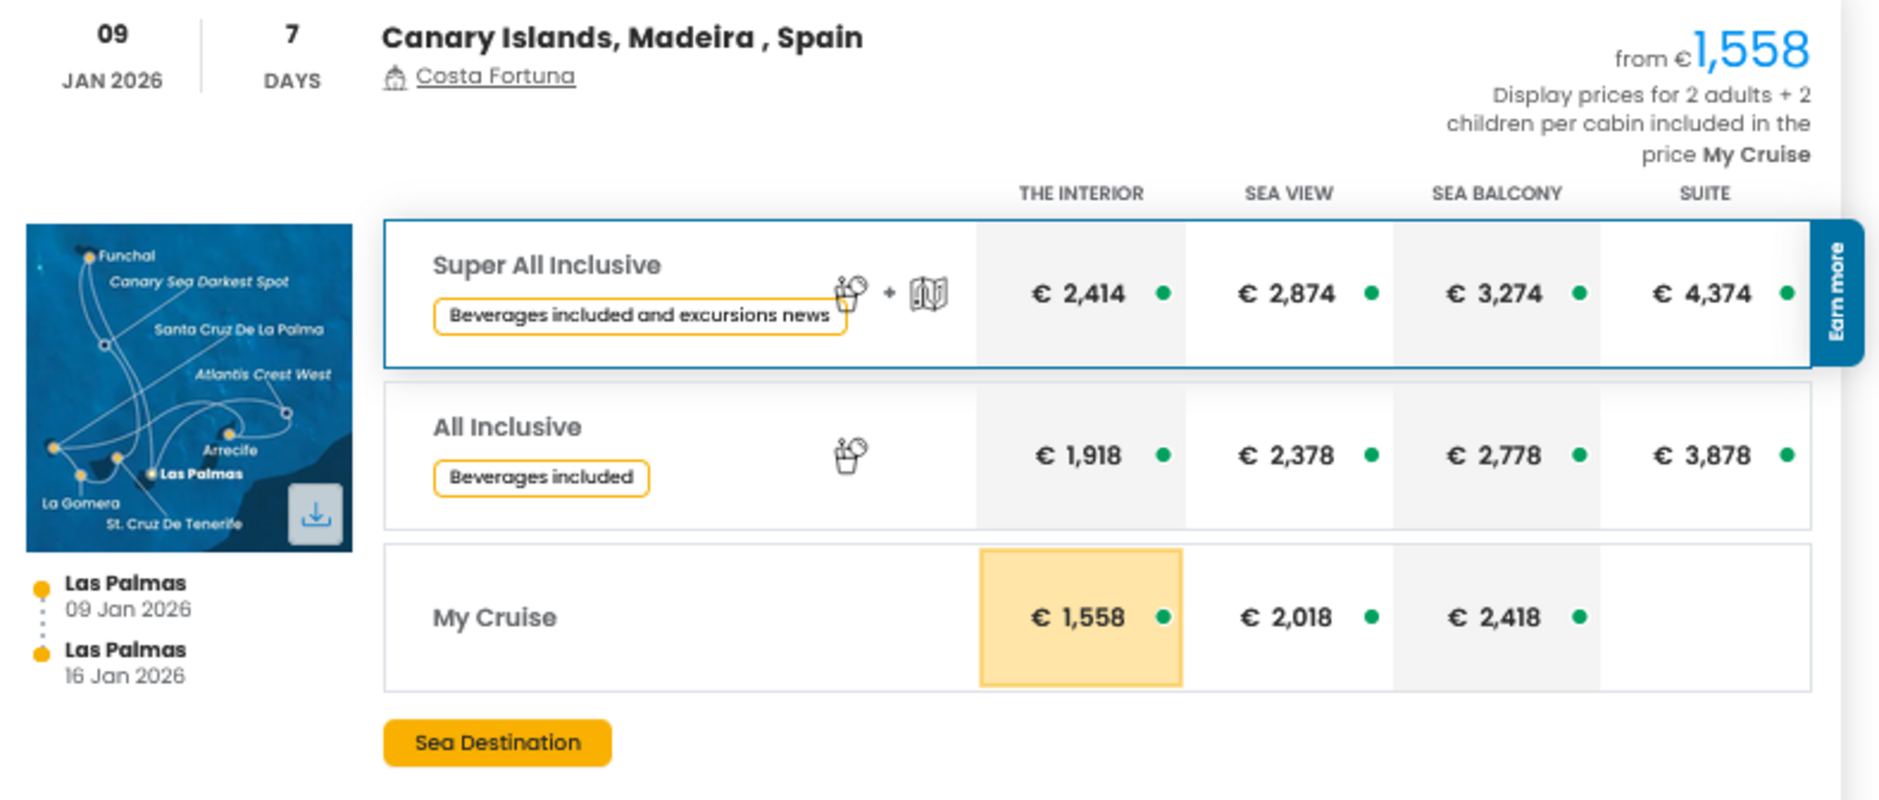
Task: Click the ship icon beside Costa Fortuna
Action: click(x=395, y=77)
